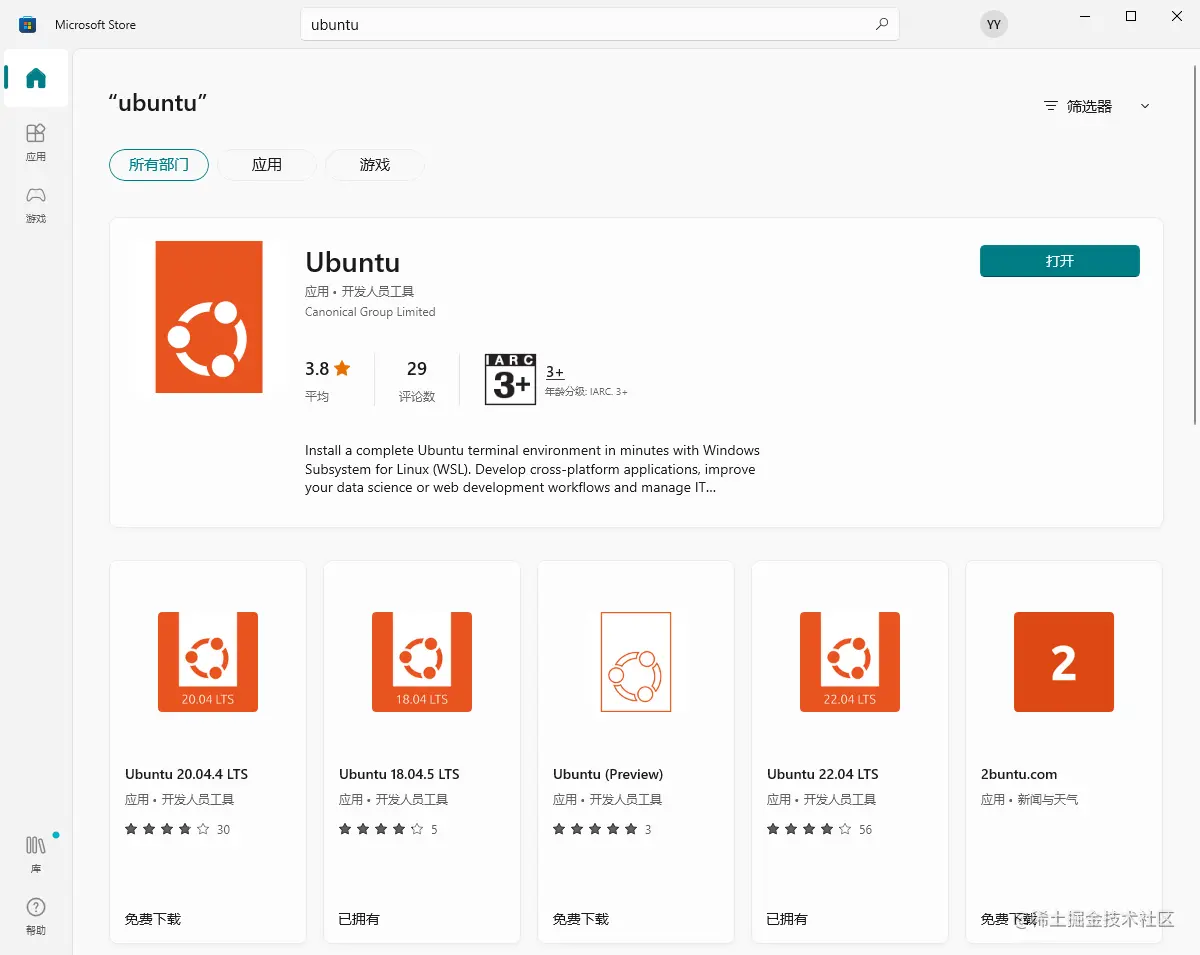Click the 打开 button for Ubuntu
The height and width of the screenshot is (955, 1200).
[x=1060, y=261]
